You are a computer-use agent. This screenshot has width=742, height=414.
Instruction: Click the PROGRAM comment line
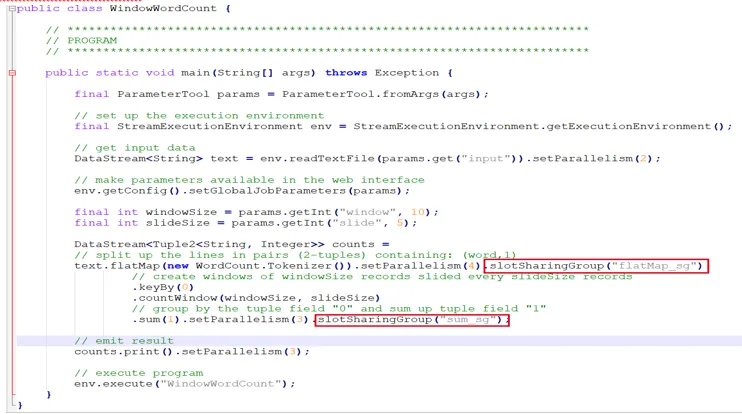(81, 40)
